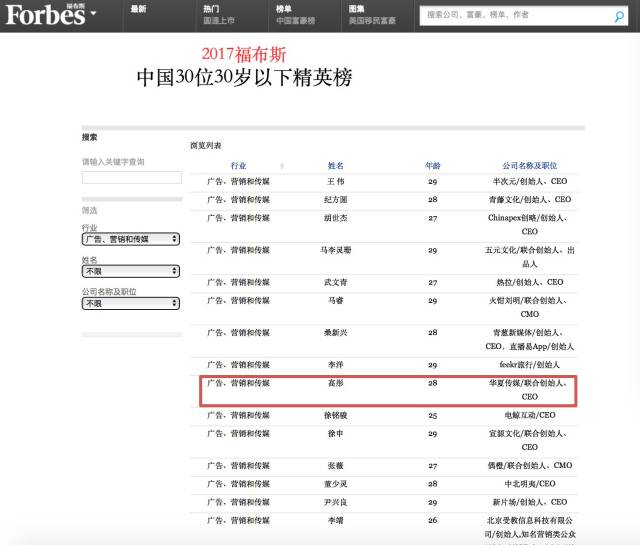Click the search magnifier icon in header

619,16
